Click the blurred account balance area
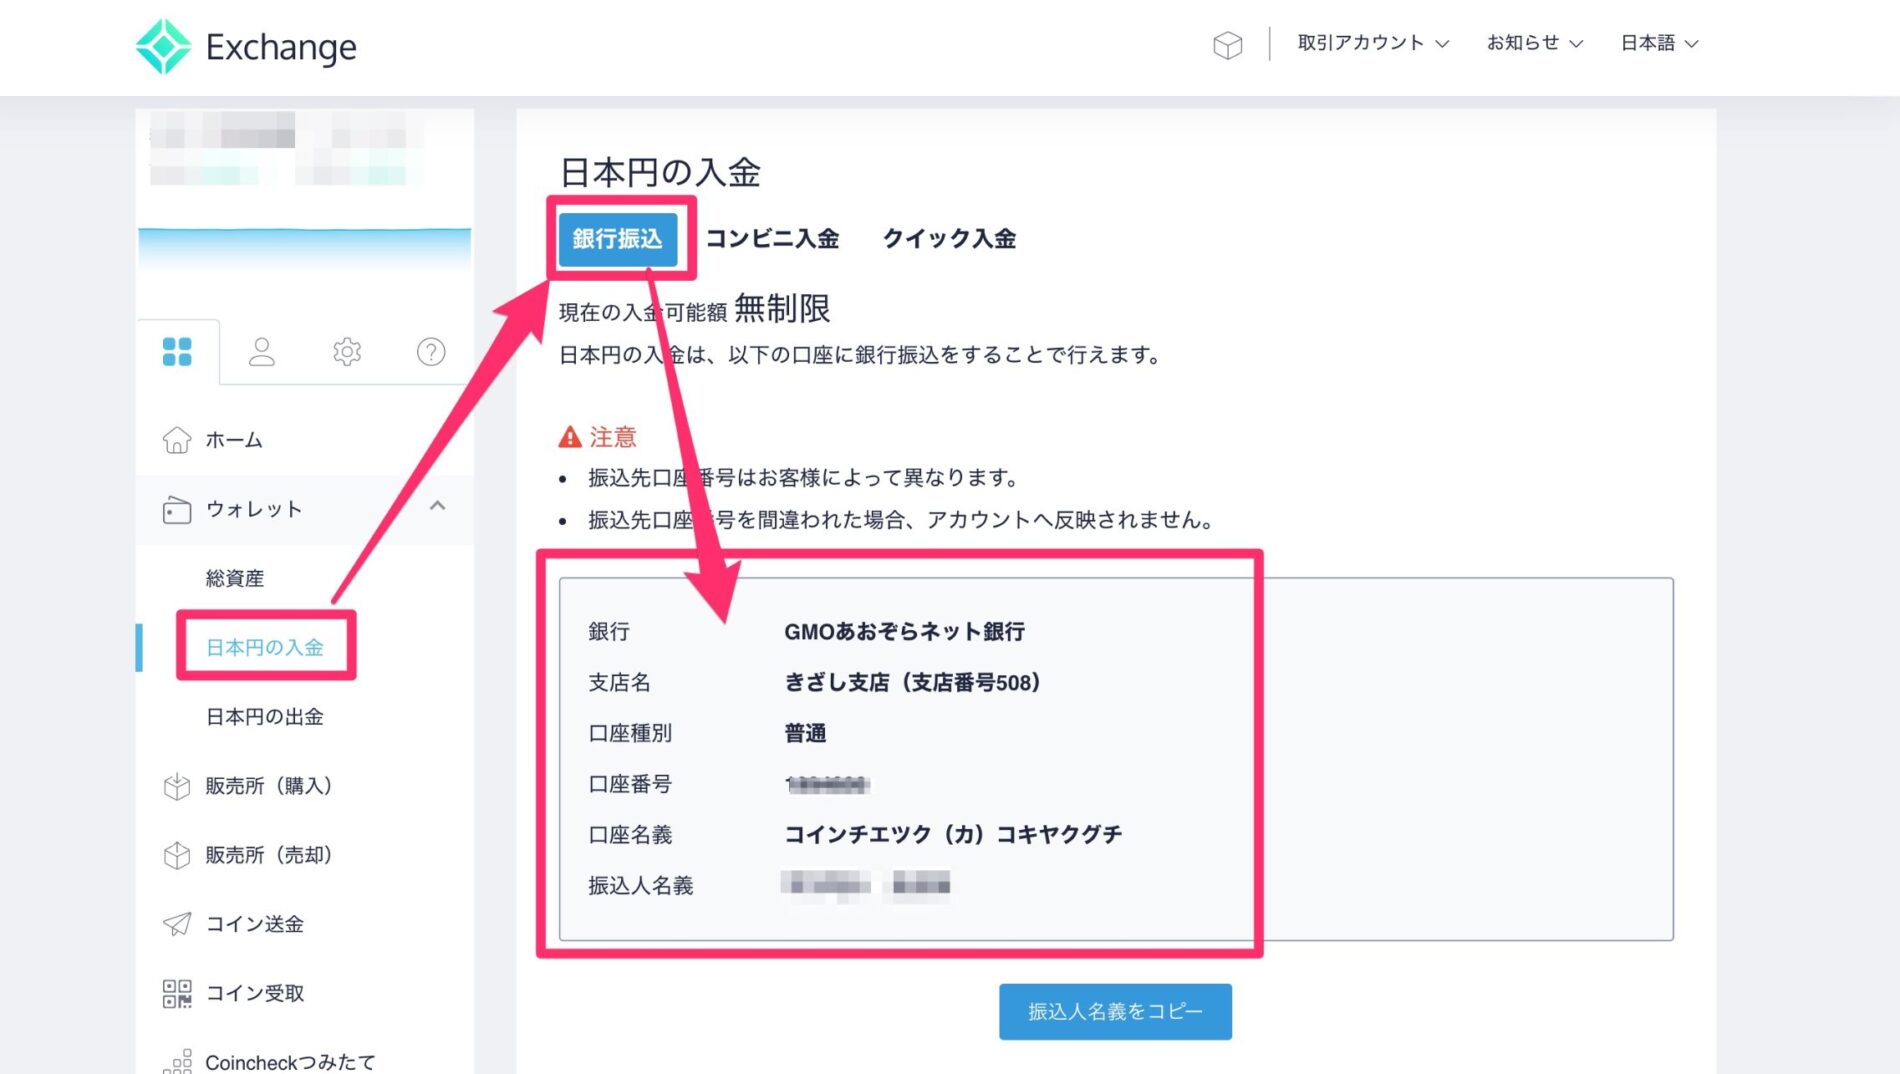This screenshot has width=1900, height=1074. [287, 150]
